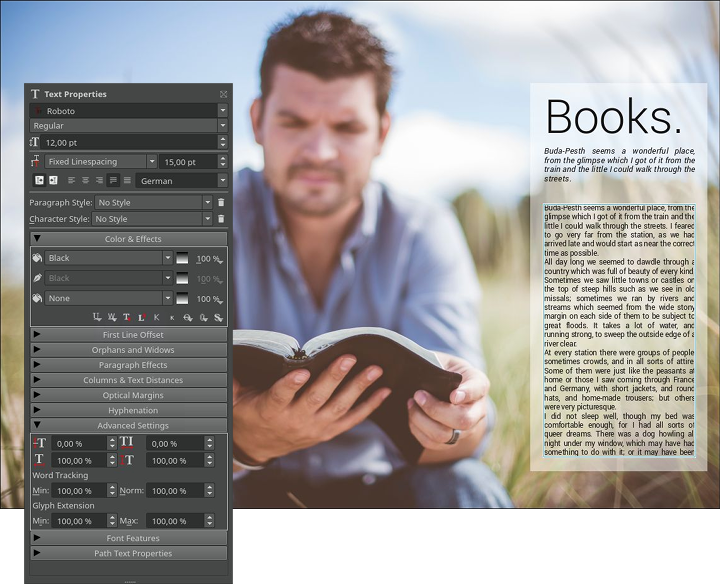Click the superscript effect icon
Screen dimensions: 720x584
tap(141, 317)
